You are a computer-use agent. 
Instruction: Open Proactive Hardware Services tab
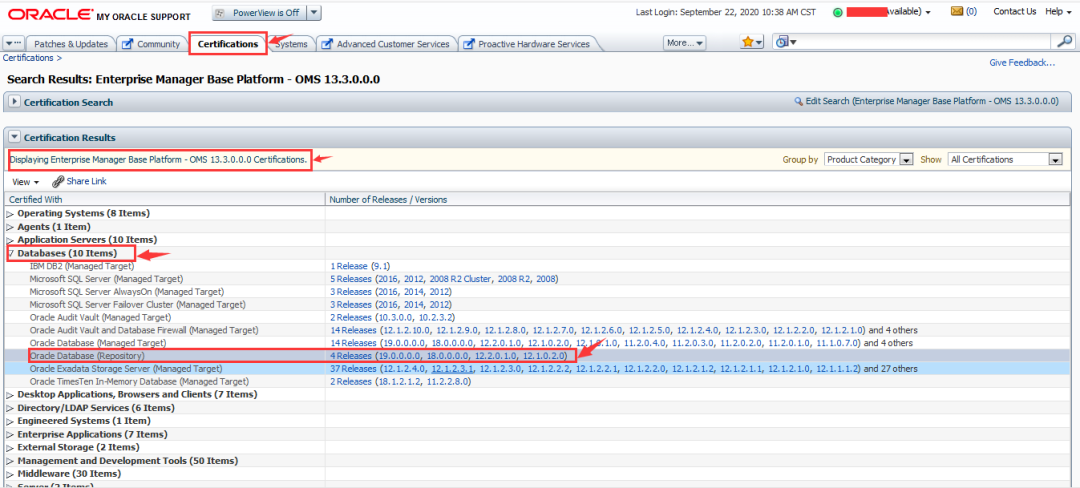(x=534, y=44)
